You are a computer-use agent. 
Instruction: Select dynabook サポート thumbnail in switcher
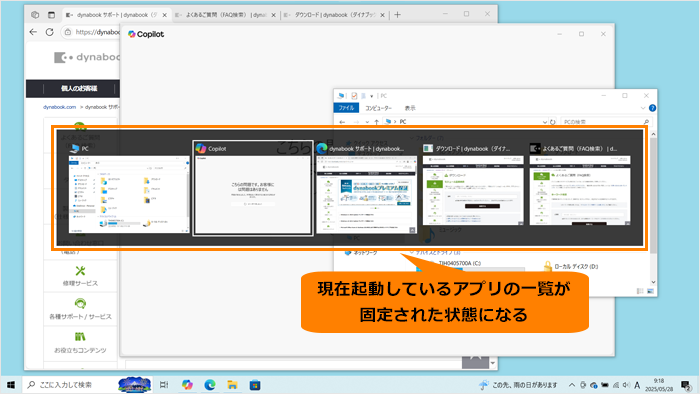(366, 194)
